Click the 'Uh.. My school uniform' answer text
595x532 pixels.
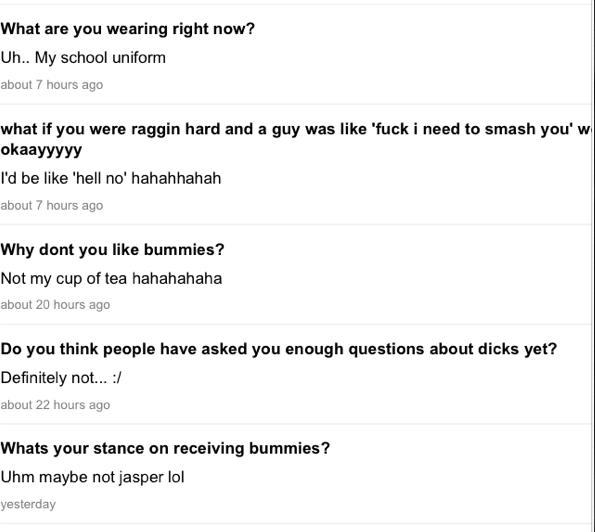[83, 58]
